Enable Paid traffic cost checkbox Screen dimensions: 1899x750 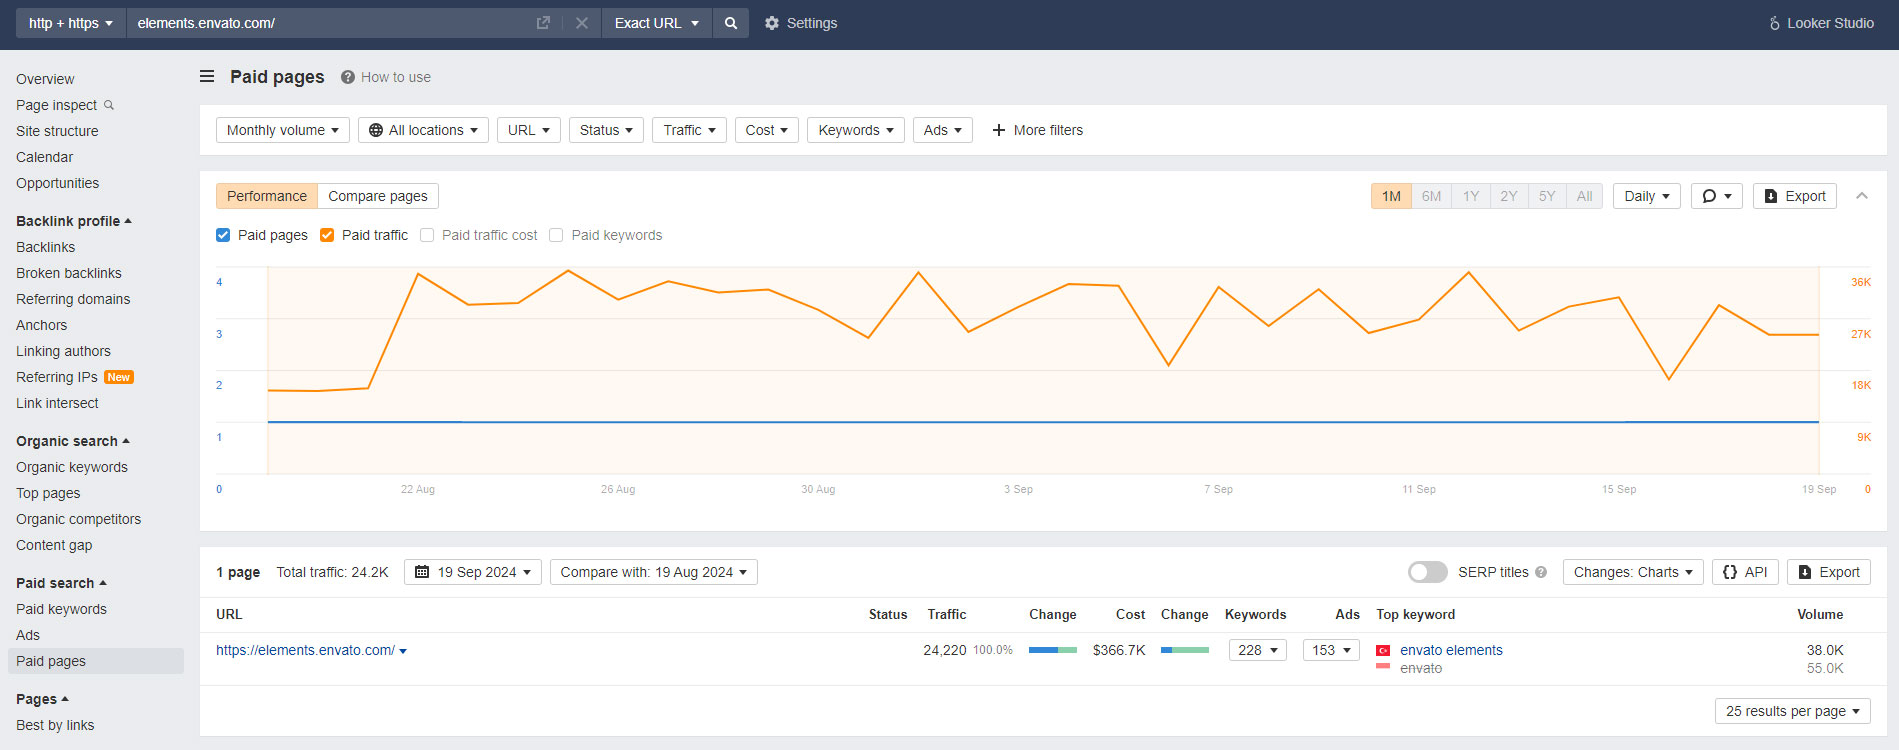pos(427,235)
